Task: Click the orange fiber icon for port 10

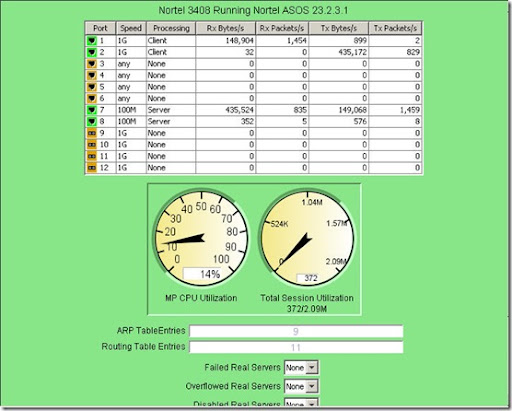Action: coord(92,145)
